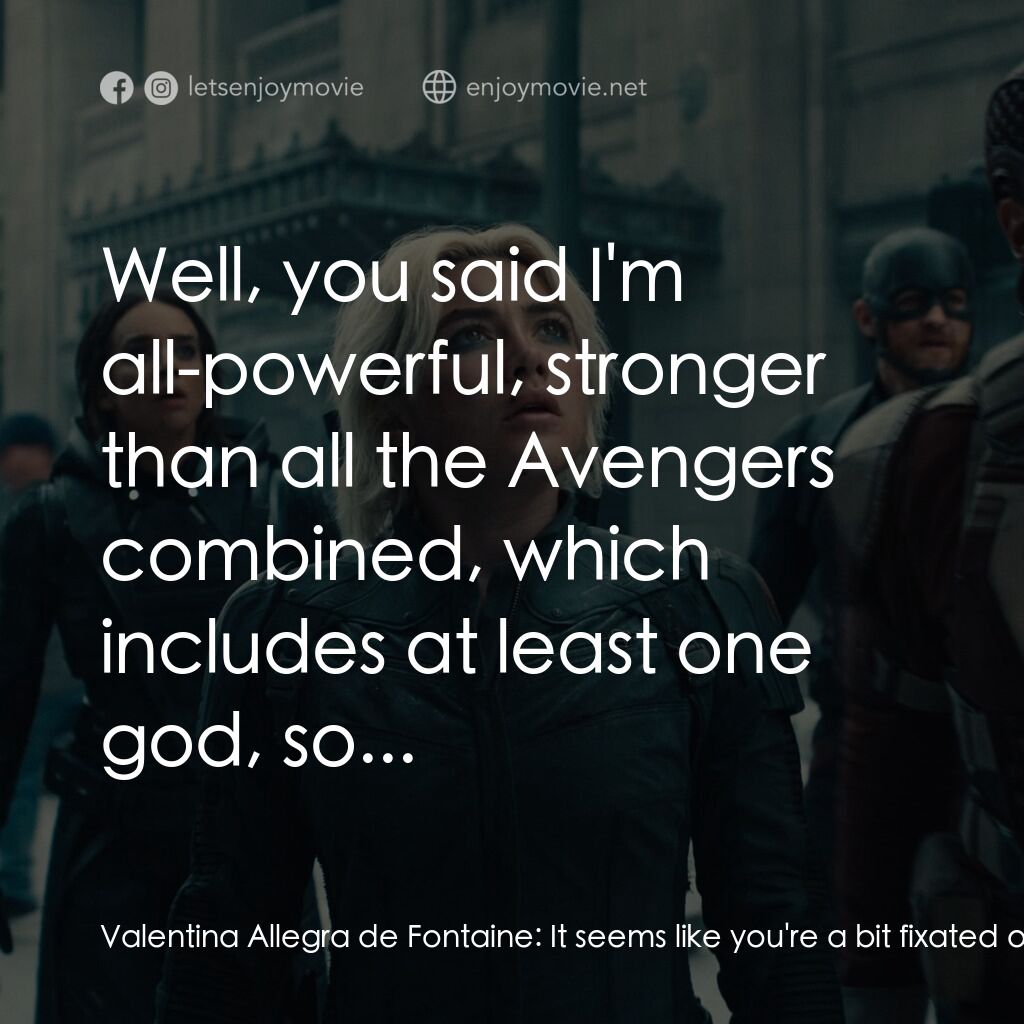Click the name "Valentina Allegra de Fontaine"

321,937
